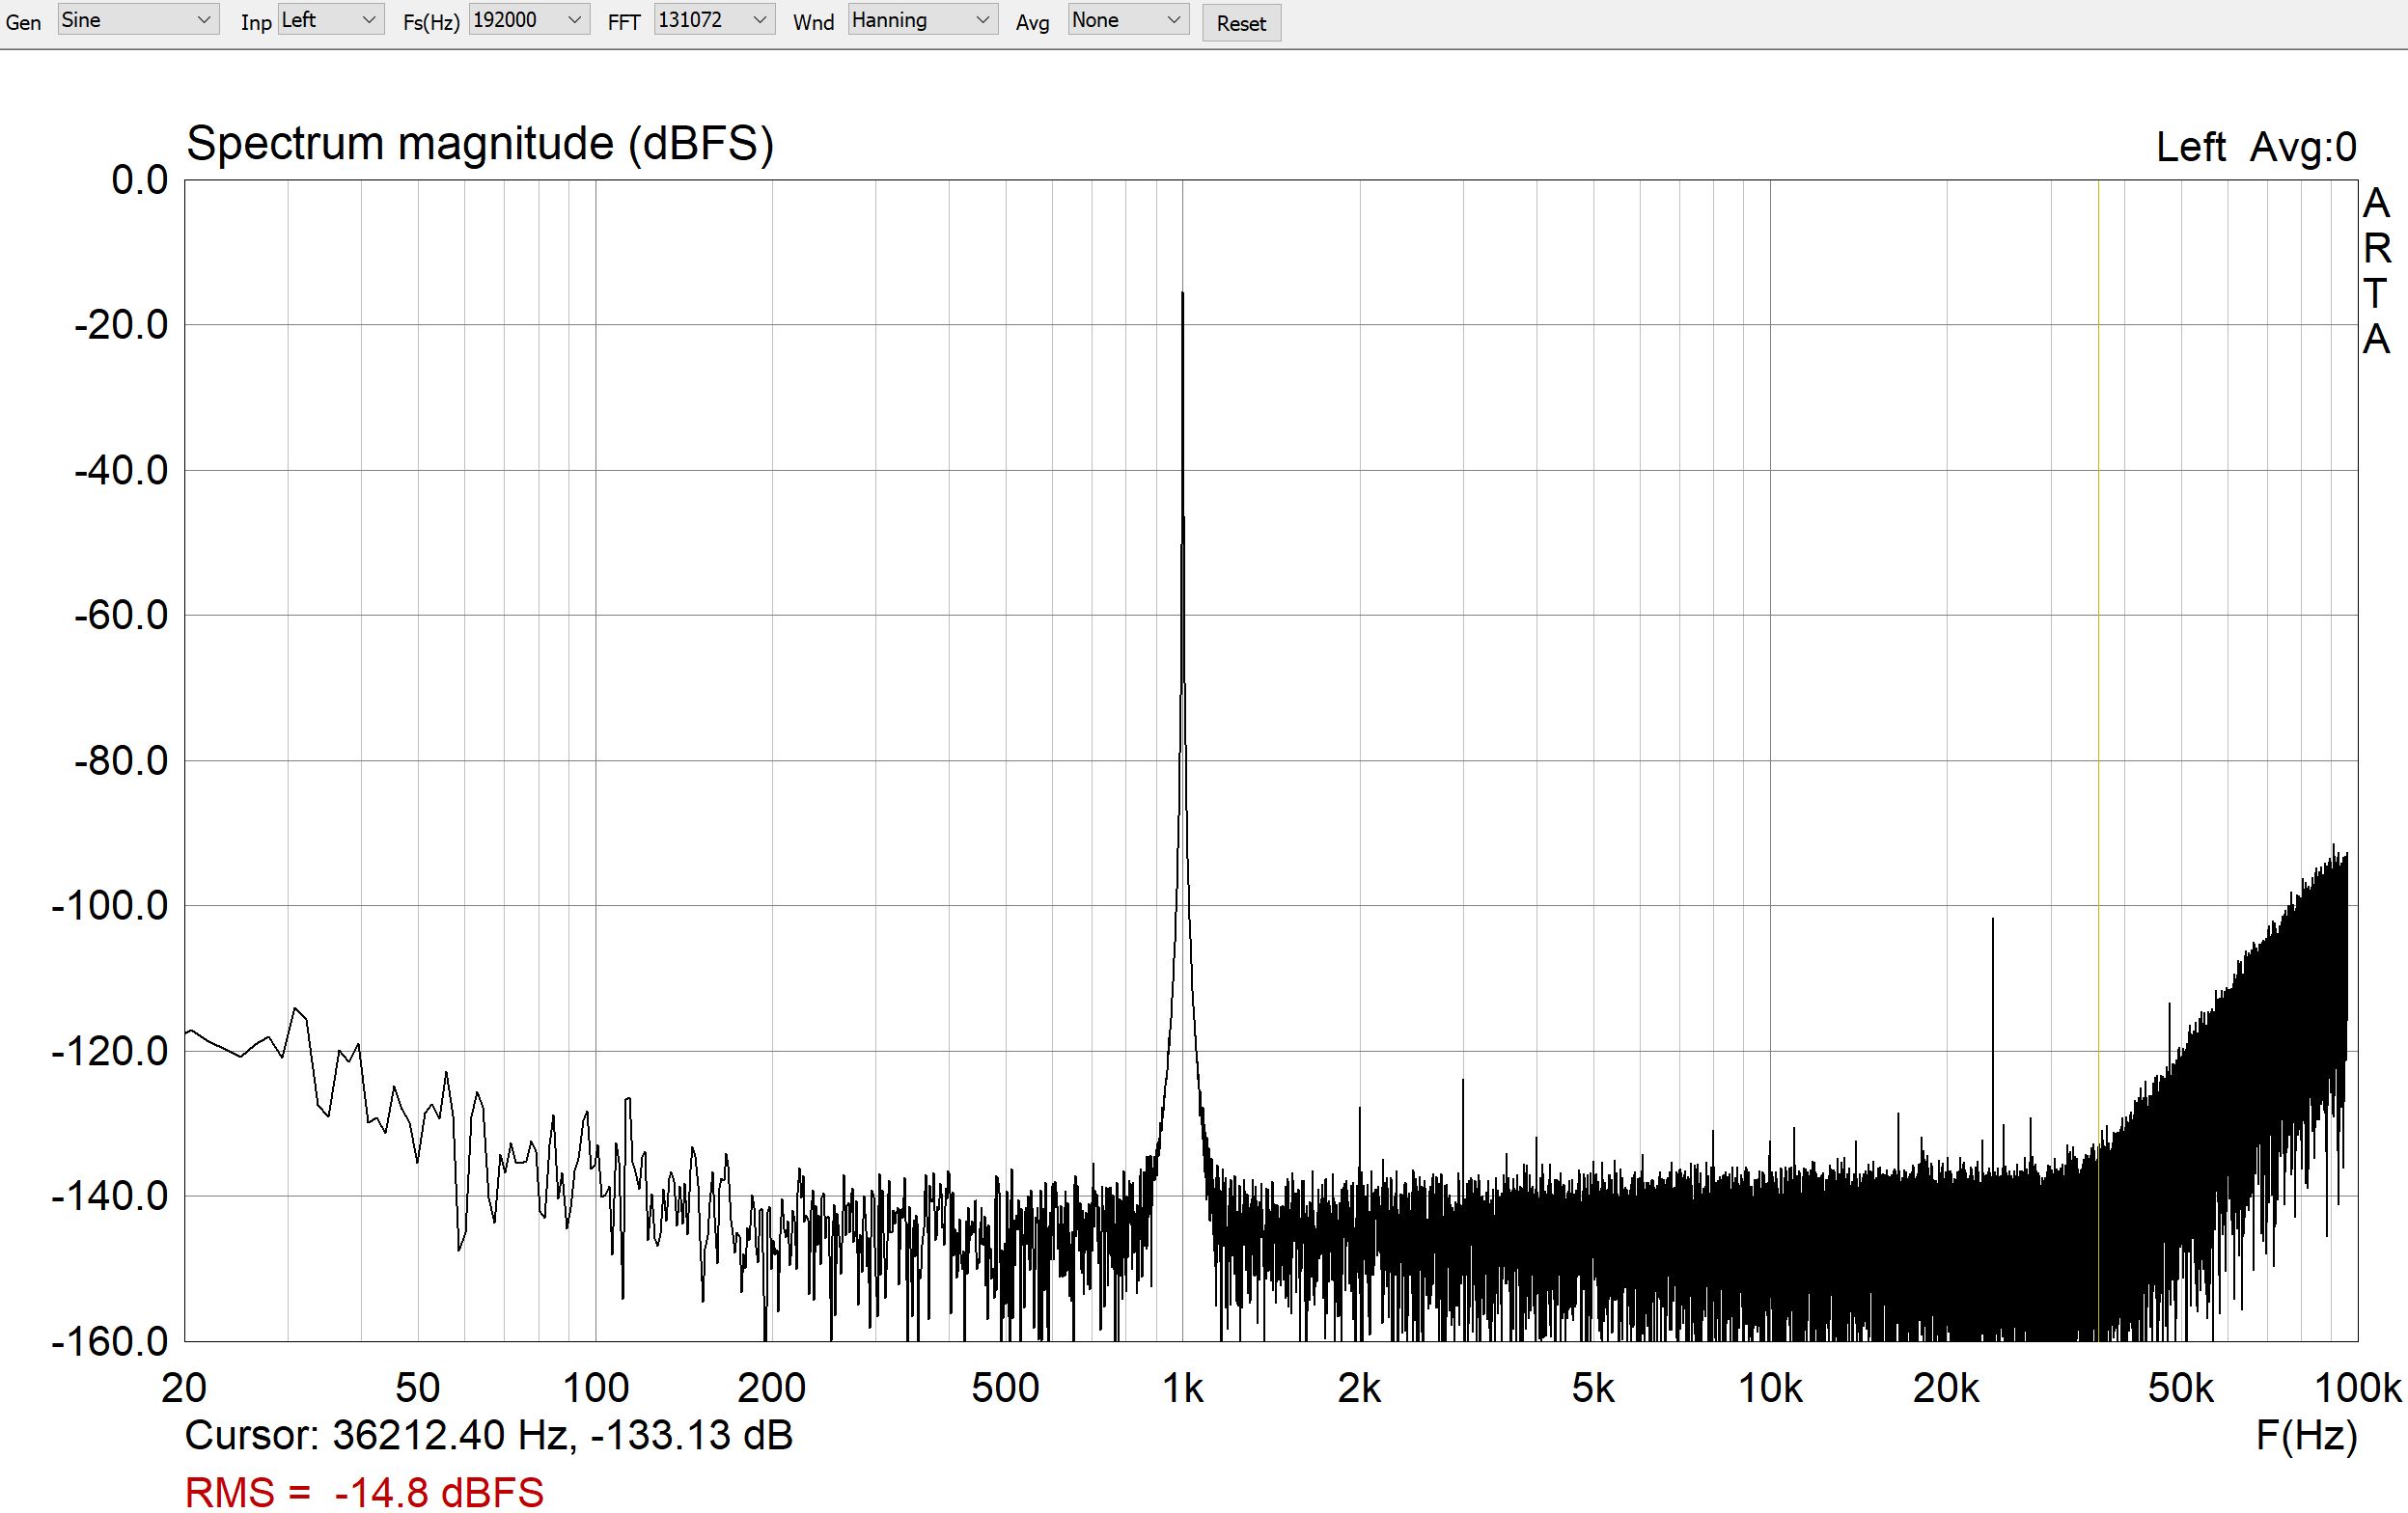2408x1513 pixels.
Task: Open the Avg averaging dropdown
Action: tap(1128, 20)
